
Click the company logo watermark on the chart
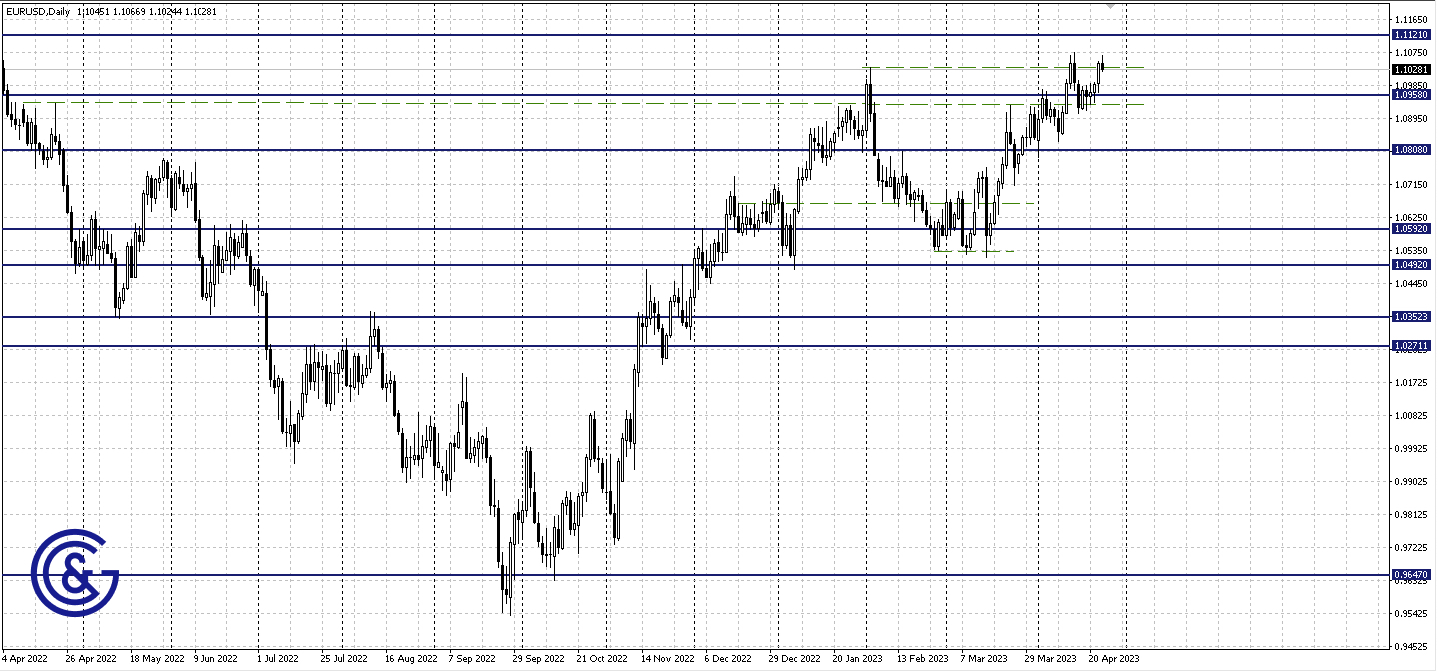75,570
